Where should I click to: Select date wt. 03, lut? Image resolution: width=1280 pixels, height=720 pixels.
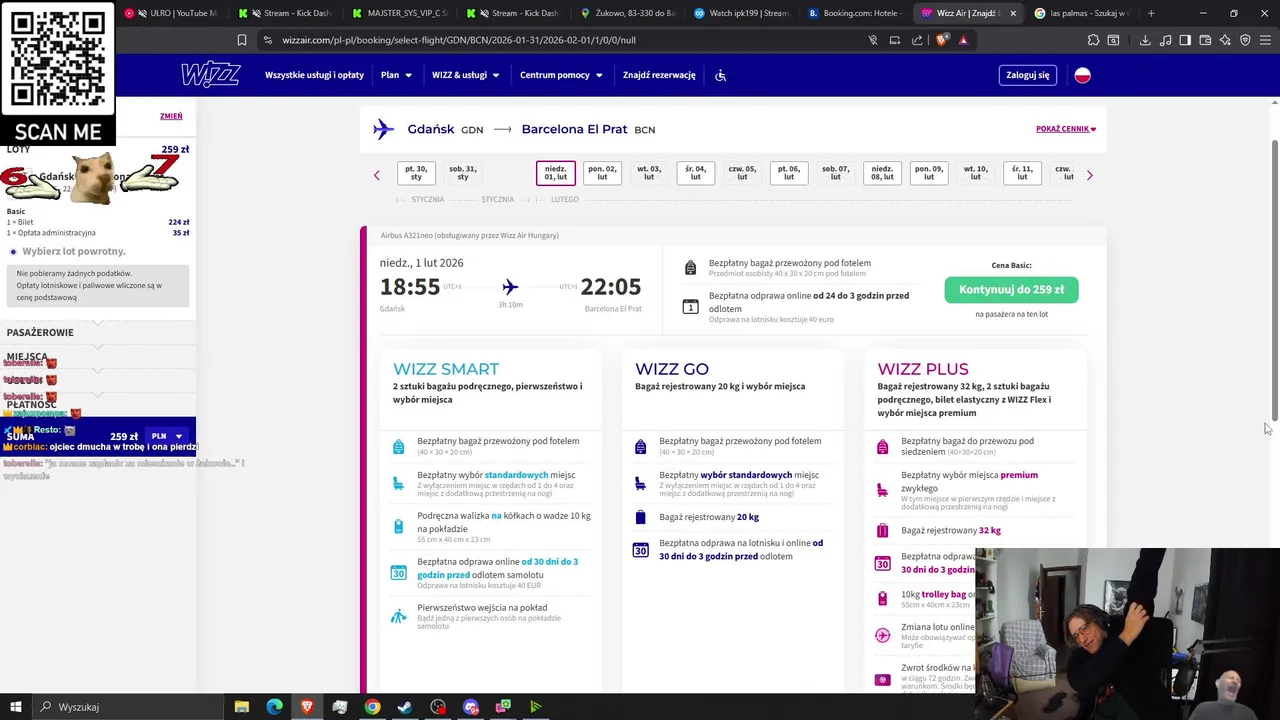(649, 173)
